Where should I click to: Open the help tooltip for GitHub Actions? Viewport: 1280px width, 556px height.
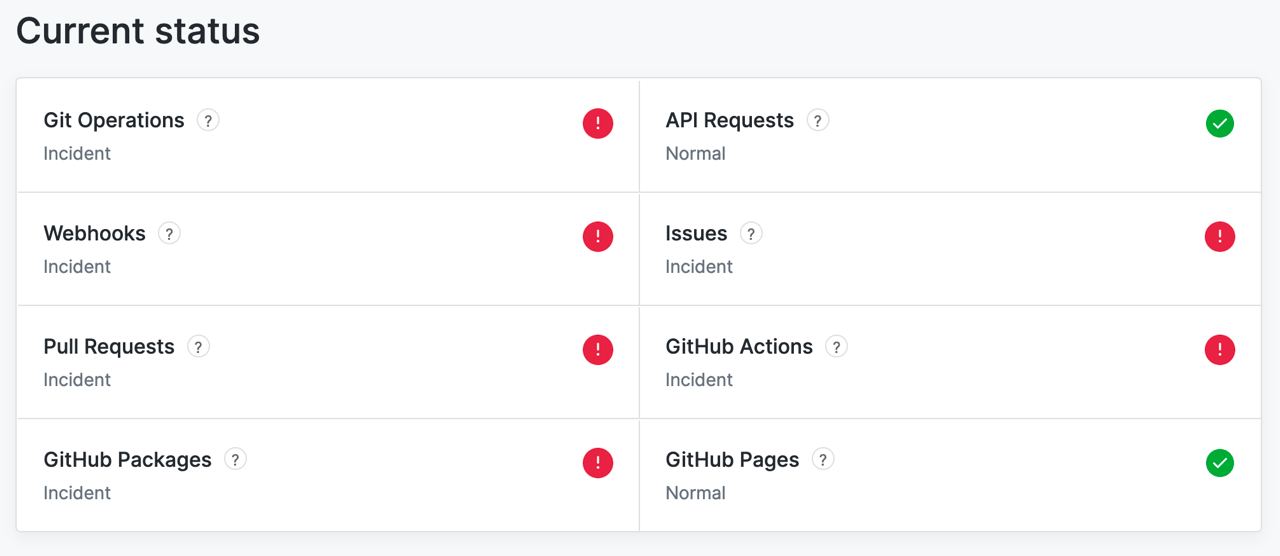836,346
